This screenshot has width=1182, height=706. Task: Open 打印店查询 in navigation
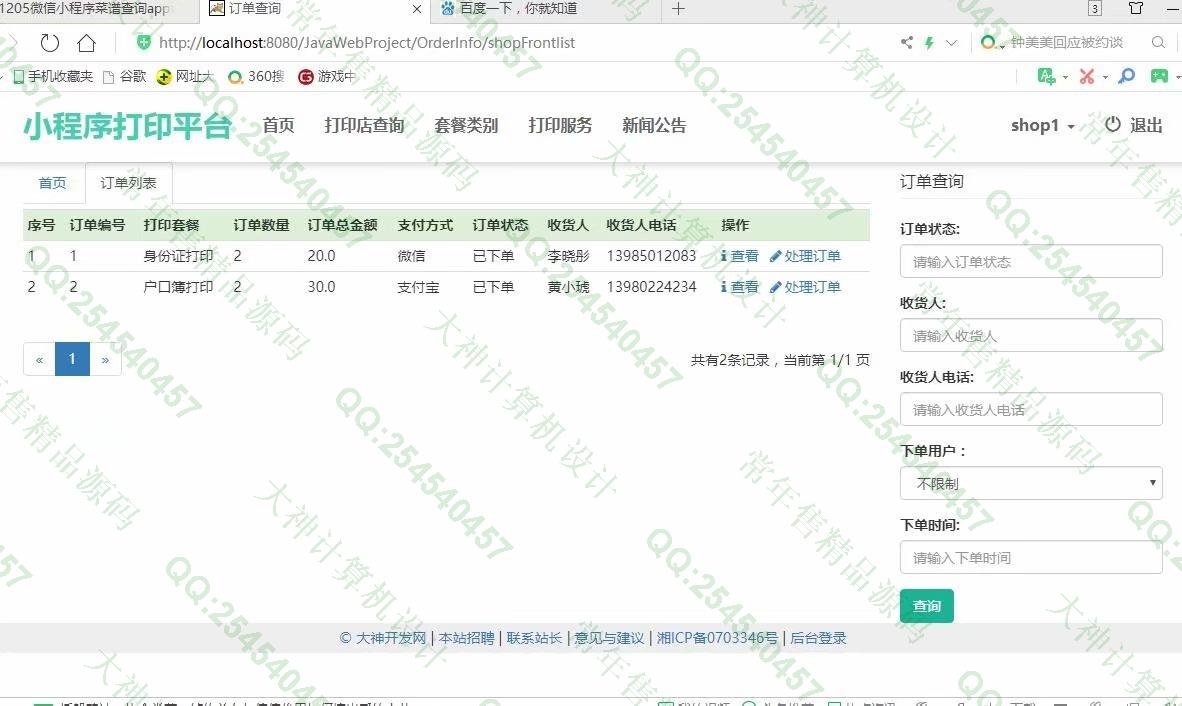coord(364,125)
